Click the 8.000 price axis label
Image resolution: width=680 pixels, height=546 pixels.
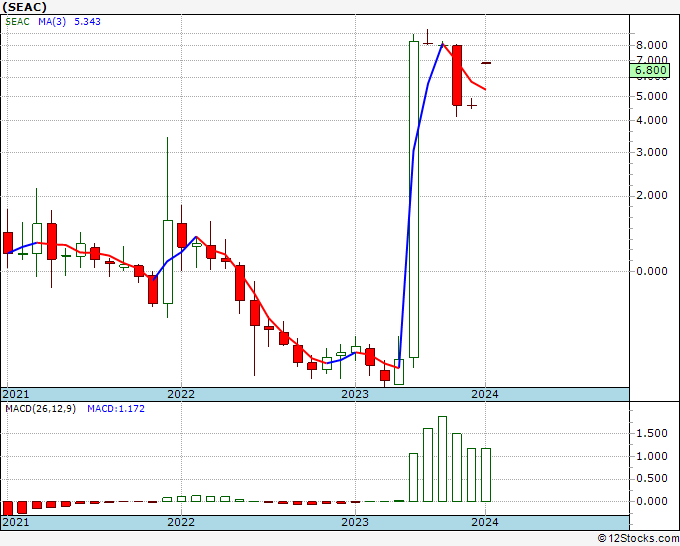coord(651,45)
